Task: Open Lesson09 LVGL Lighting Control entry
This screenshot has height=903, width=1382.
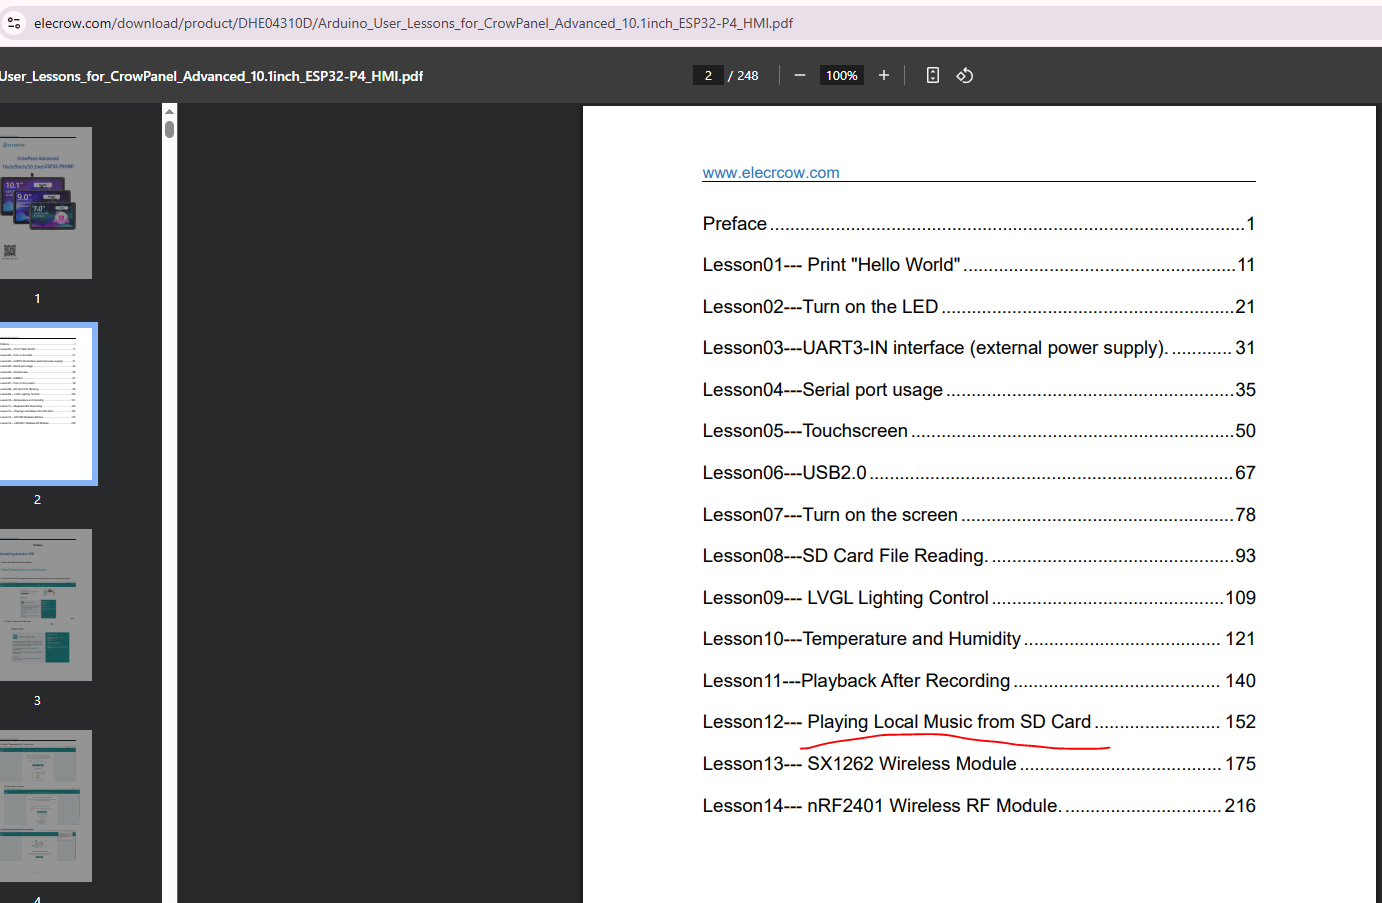Action: click(x=845, y=598)
